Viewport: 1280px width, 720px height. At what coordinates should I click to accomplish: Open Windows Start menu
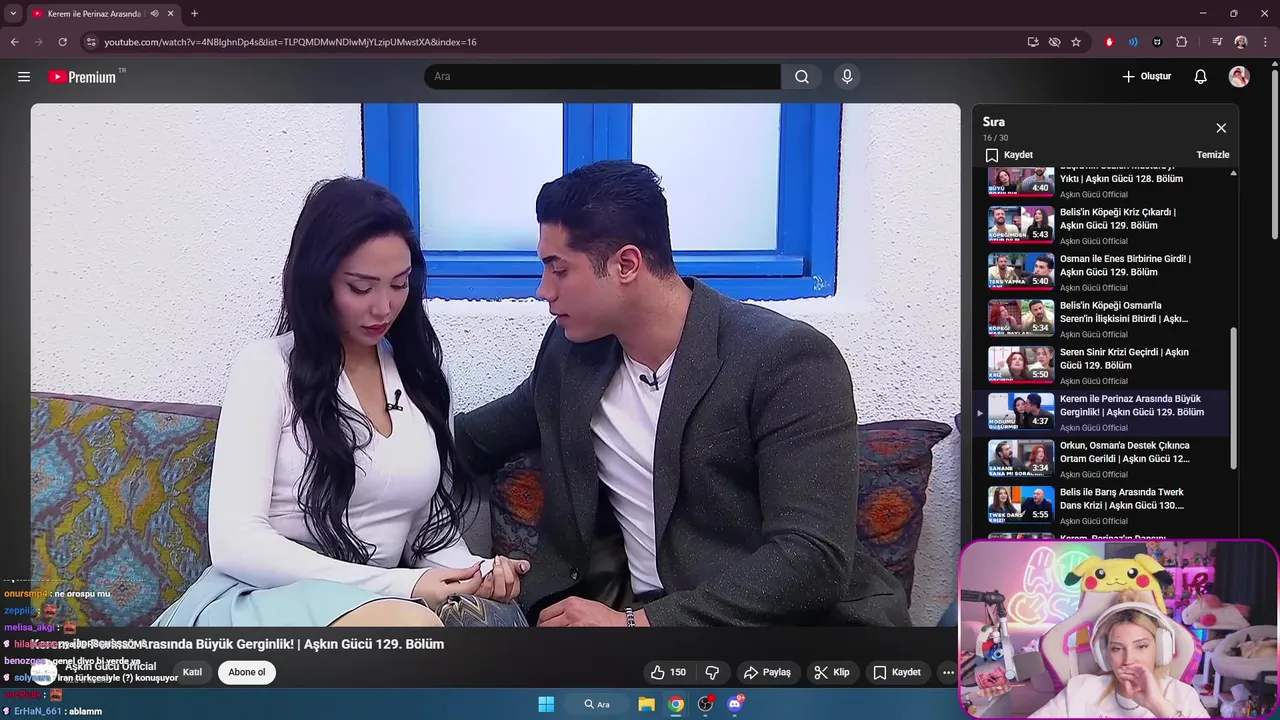click(x=546, y=704)
